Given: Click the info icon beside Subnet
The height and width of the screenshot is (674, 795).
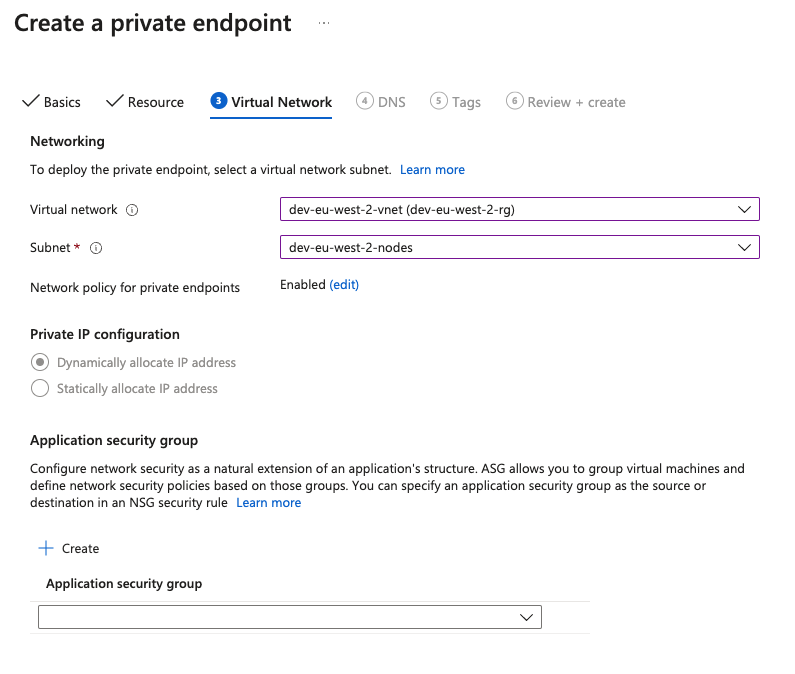Looking at the screenshot, I should pyautogui.click(x=97, y=248).
